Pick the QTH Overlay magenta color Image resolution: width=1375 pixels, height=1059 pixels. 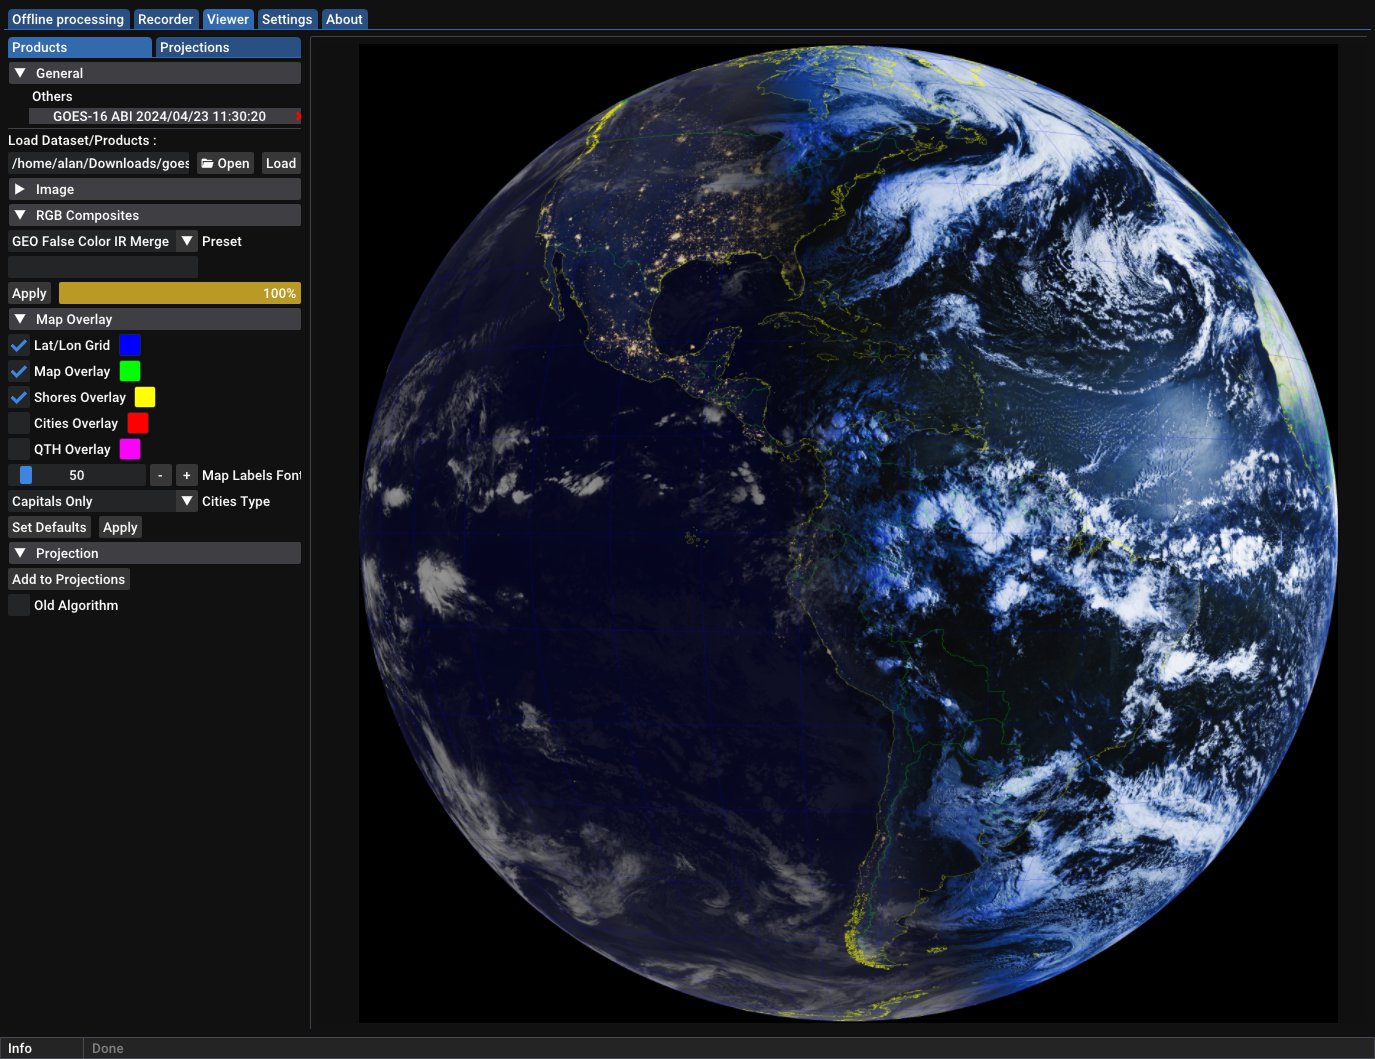pos(130,449)
